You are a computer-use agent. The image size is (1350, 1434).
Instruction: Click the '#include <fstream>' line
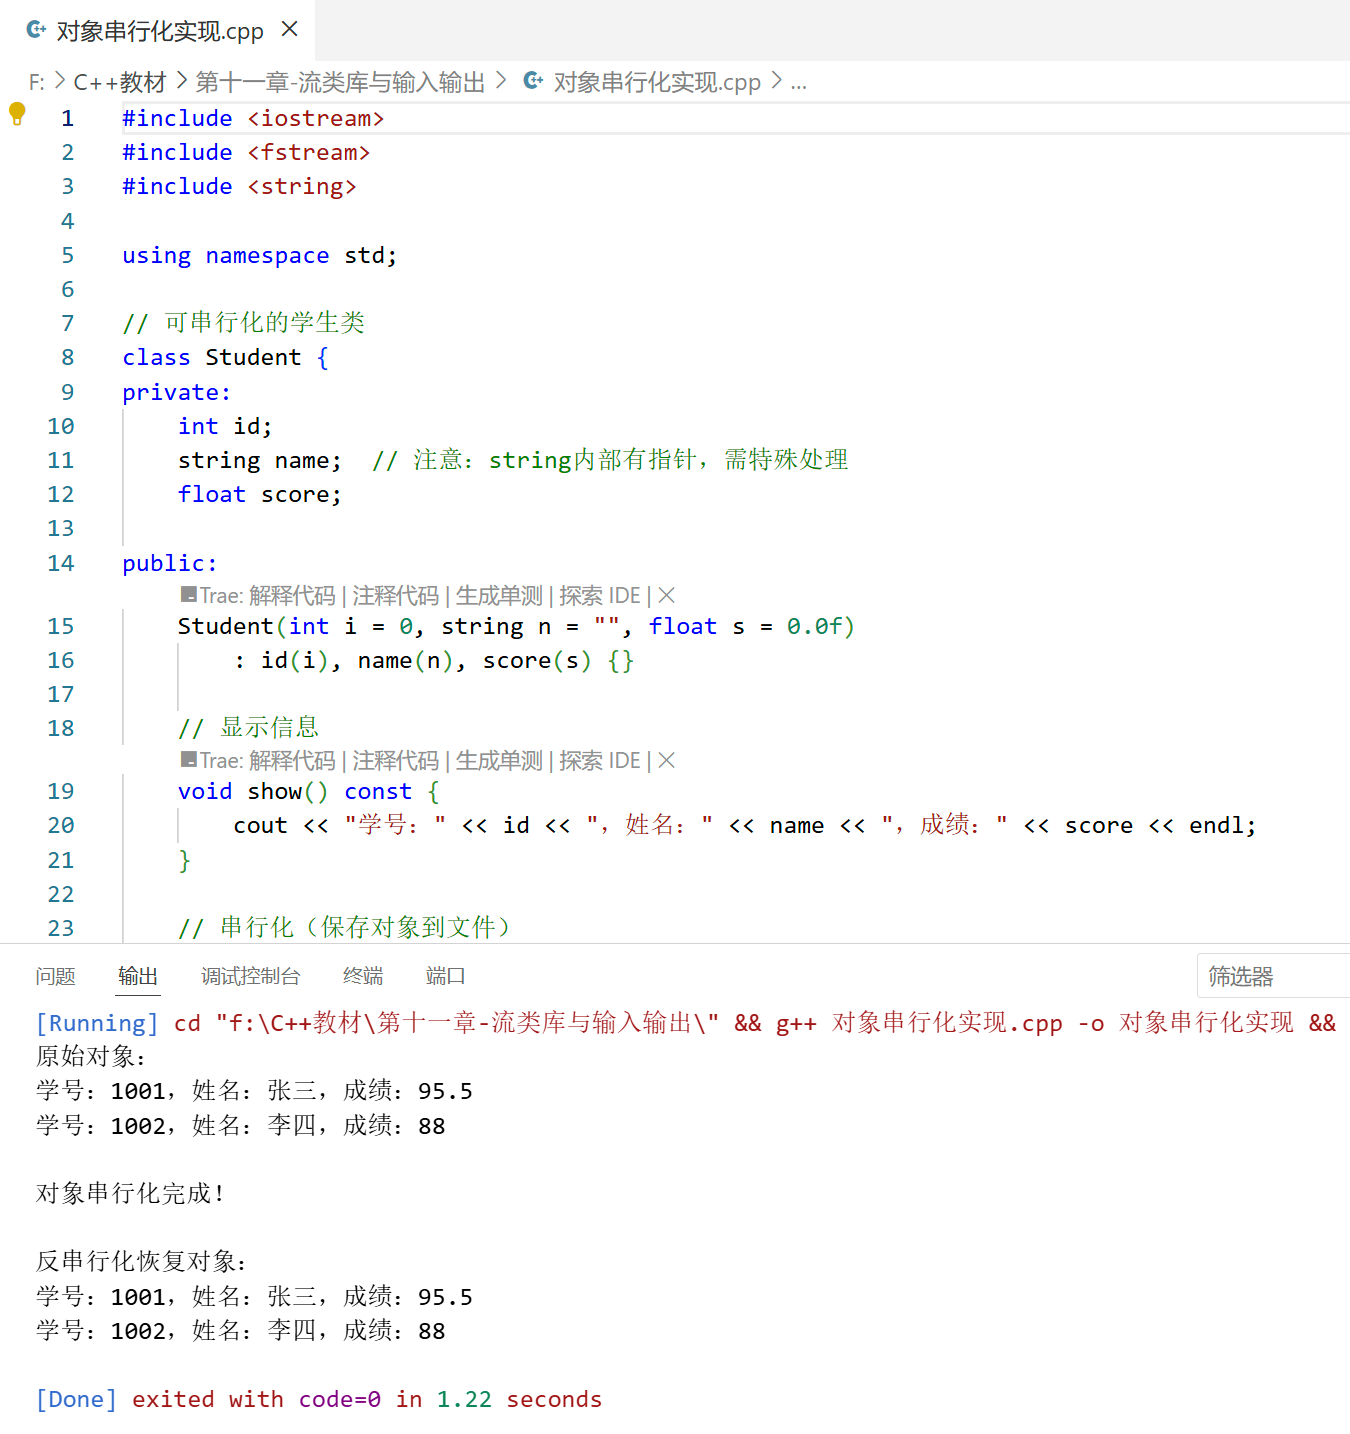pyautogui.click(x=246, y=152)
